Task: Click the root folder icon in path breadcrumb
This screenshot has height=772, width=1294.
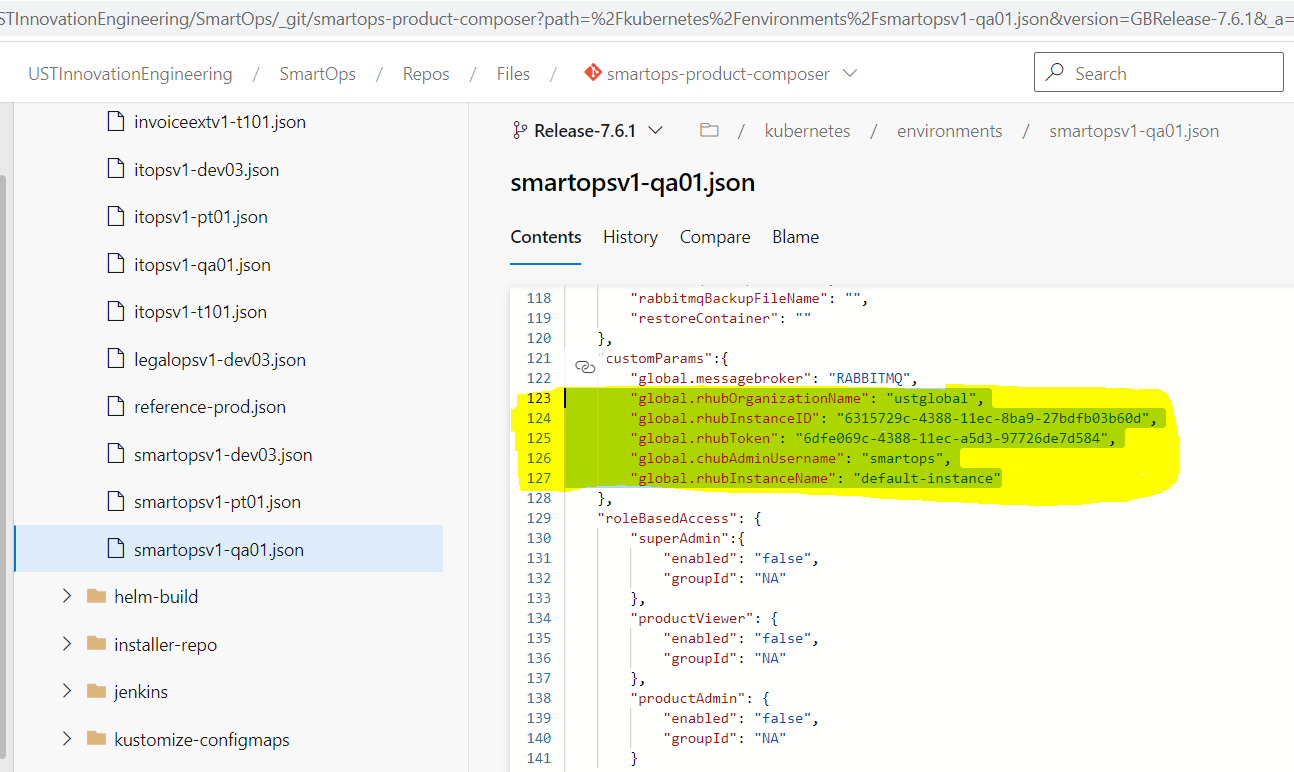Action: click(x=709, y=131)
